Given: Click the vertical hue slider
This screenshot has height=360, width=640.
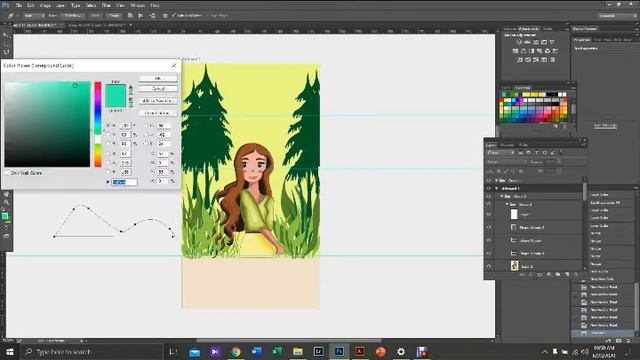Looking at the screenshot, I should click(x=98, y=124).
